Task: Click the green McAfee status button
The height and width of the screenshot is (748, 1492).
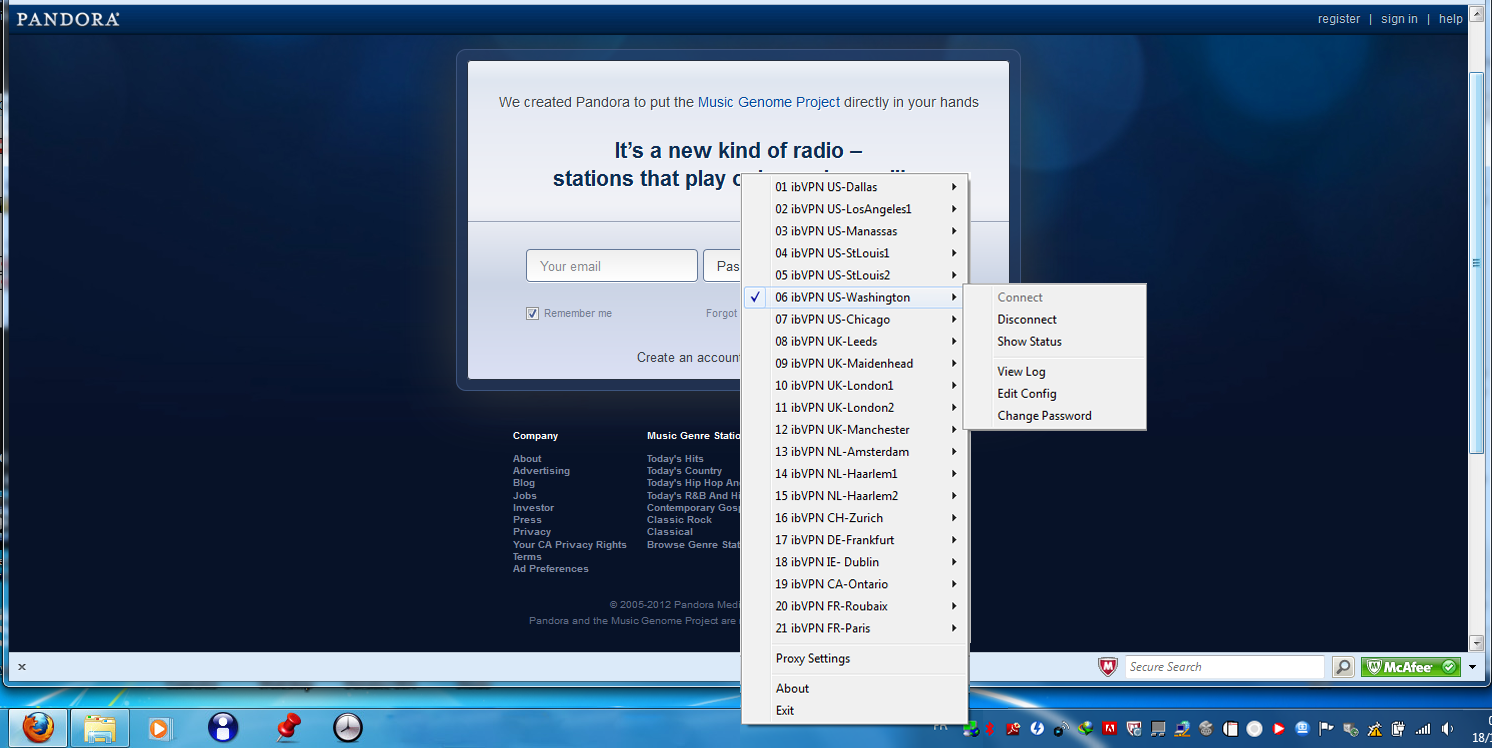Action: (x=1411, y=667)
